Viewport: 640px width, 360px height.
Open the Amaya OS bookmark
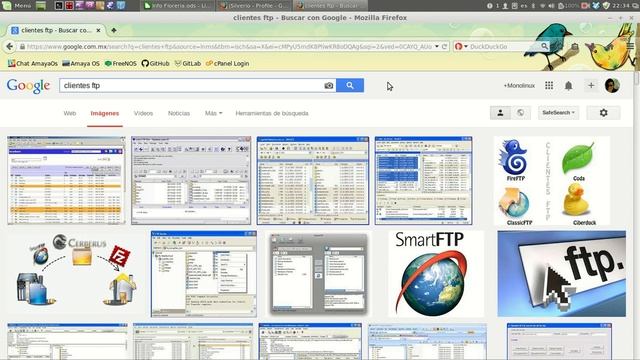(x=81, y=63)
